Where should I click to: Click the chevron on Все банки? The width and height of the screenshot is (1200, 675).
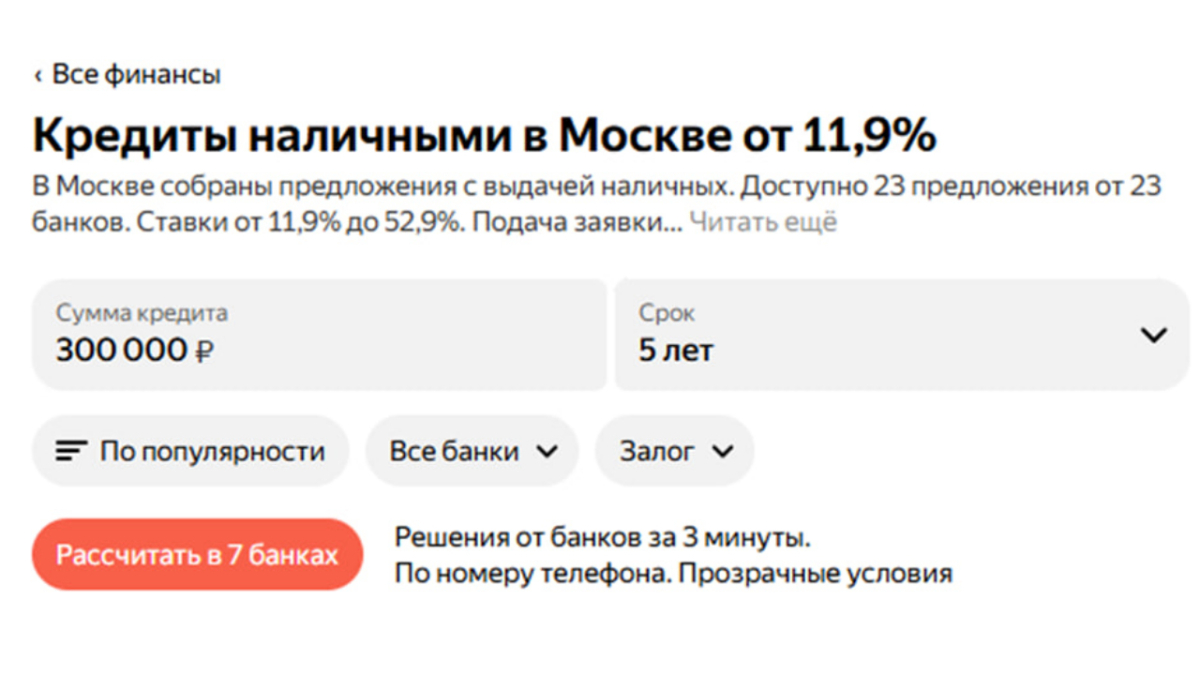[x=546, y=452]
